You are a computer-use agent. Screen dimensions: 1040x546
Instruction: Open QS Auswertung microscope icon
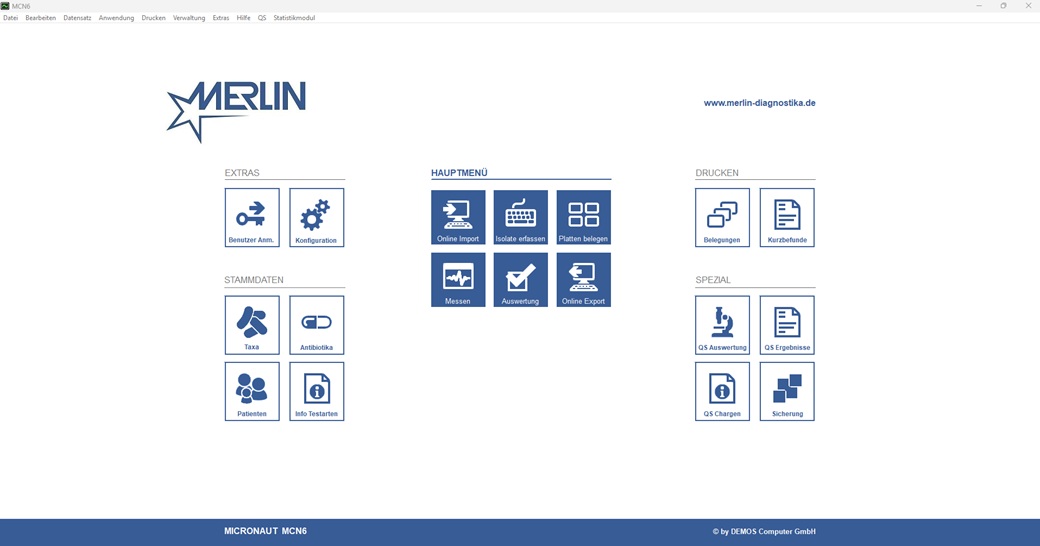(722, 324)
